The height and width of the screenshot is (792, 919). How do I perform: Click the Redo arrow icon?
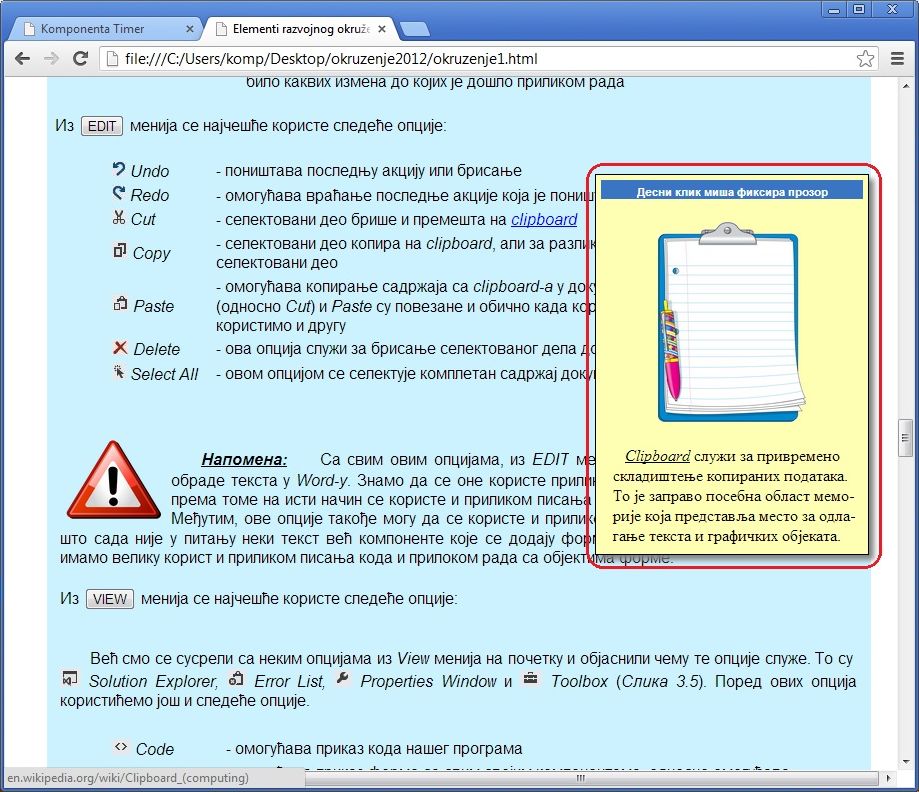[x=119, y=194]
